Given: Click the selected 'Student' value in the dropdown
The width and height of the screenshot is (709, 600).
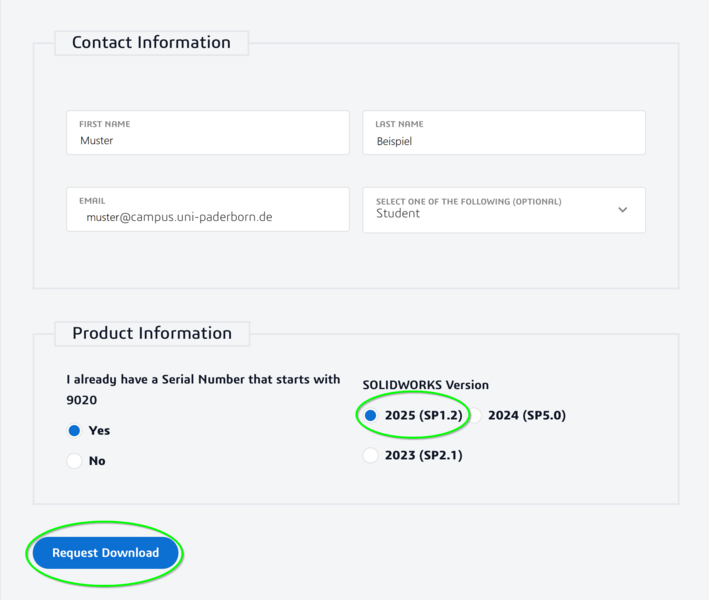Looking at the screenshot, I should pyautogui.click(x=398, y=214).
